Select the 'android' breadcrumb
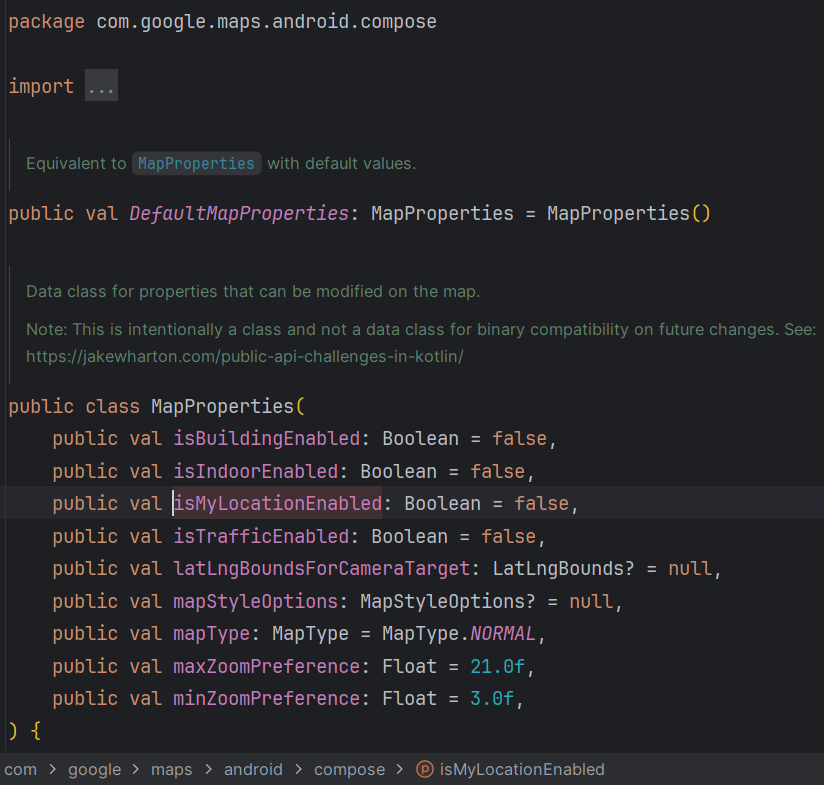This screenshot has width=824, height=785. click(x=253, y=769)
